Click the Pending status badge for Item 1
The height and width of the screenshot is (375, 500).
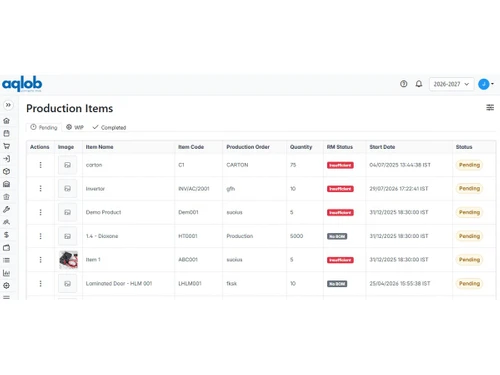469,260
